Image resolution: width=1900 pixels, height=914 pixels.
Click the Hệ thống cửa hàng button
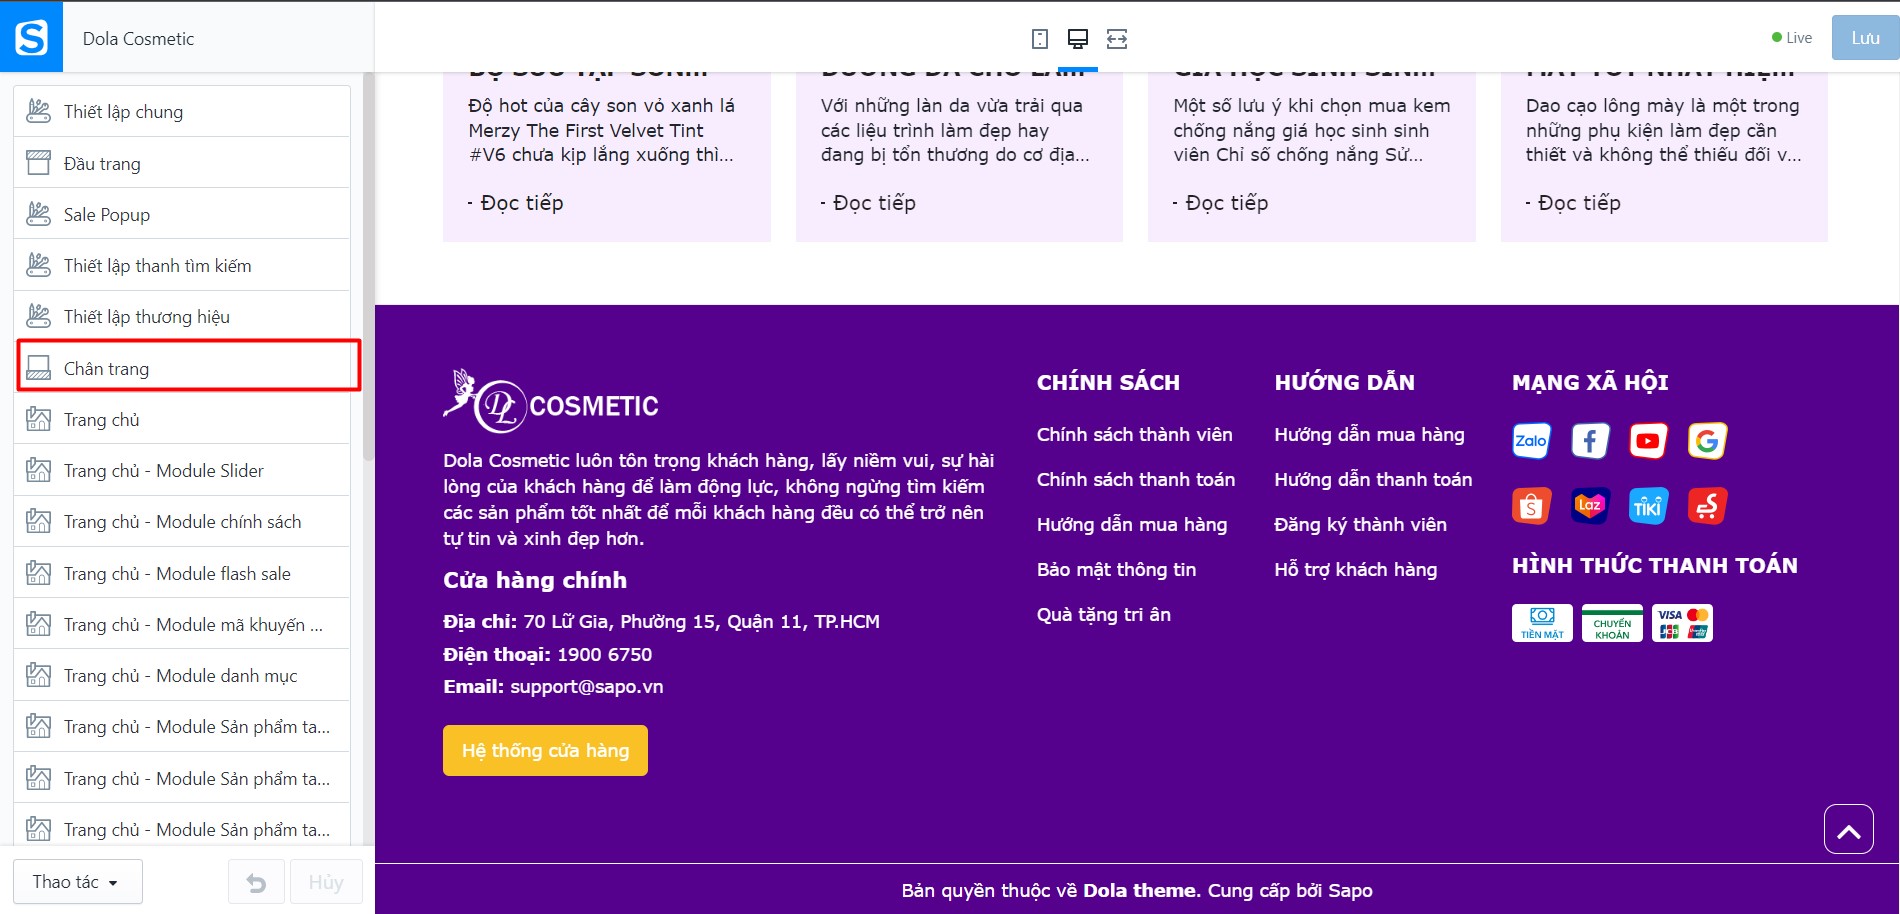tap(545, 750)
